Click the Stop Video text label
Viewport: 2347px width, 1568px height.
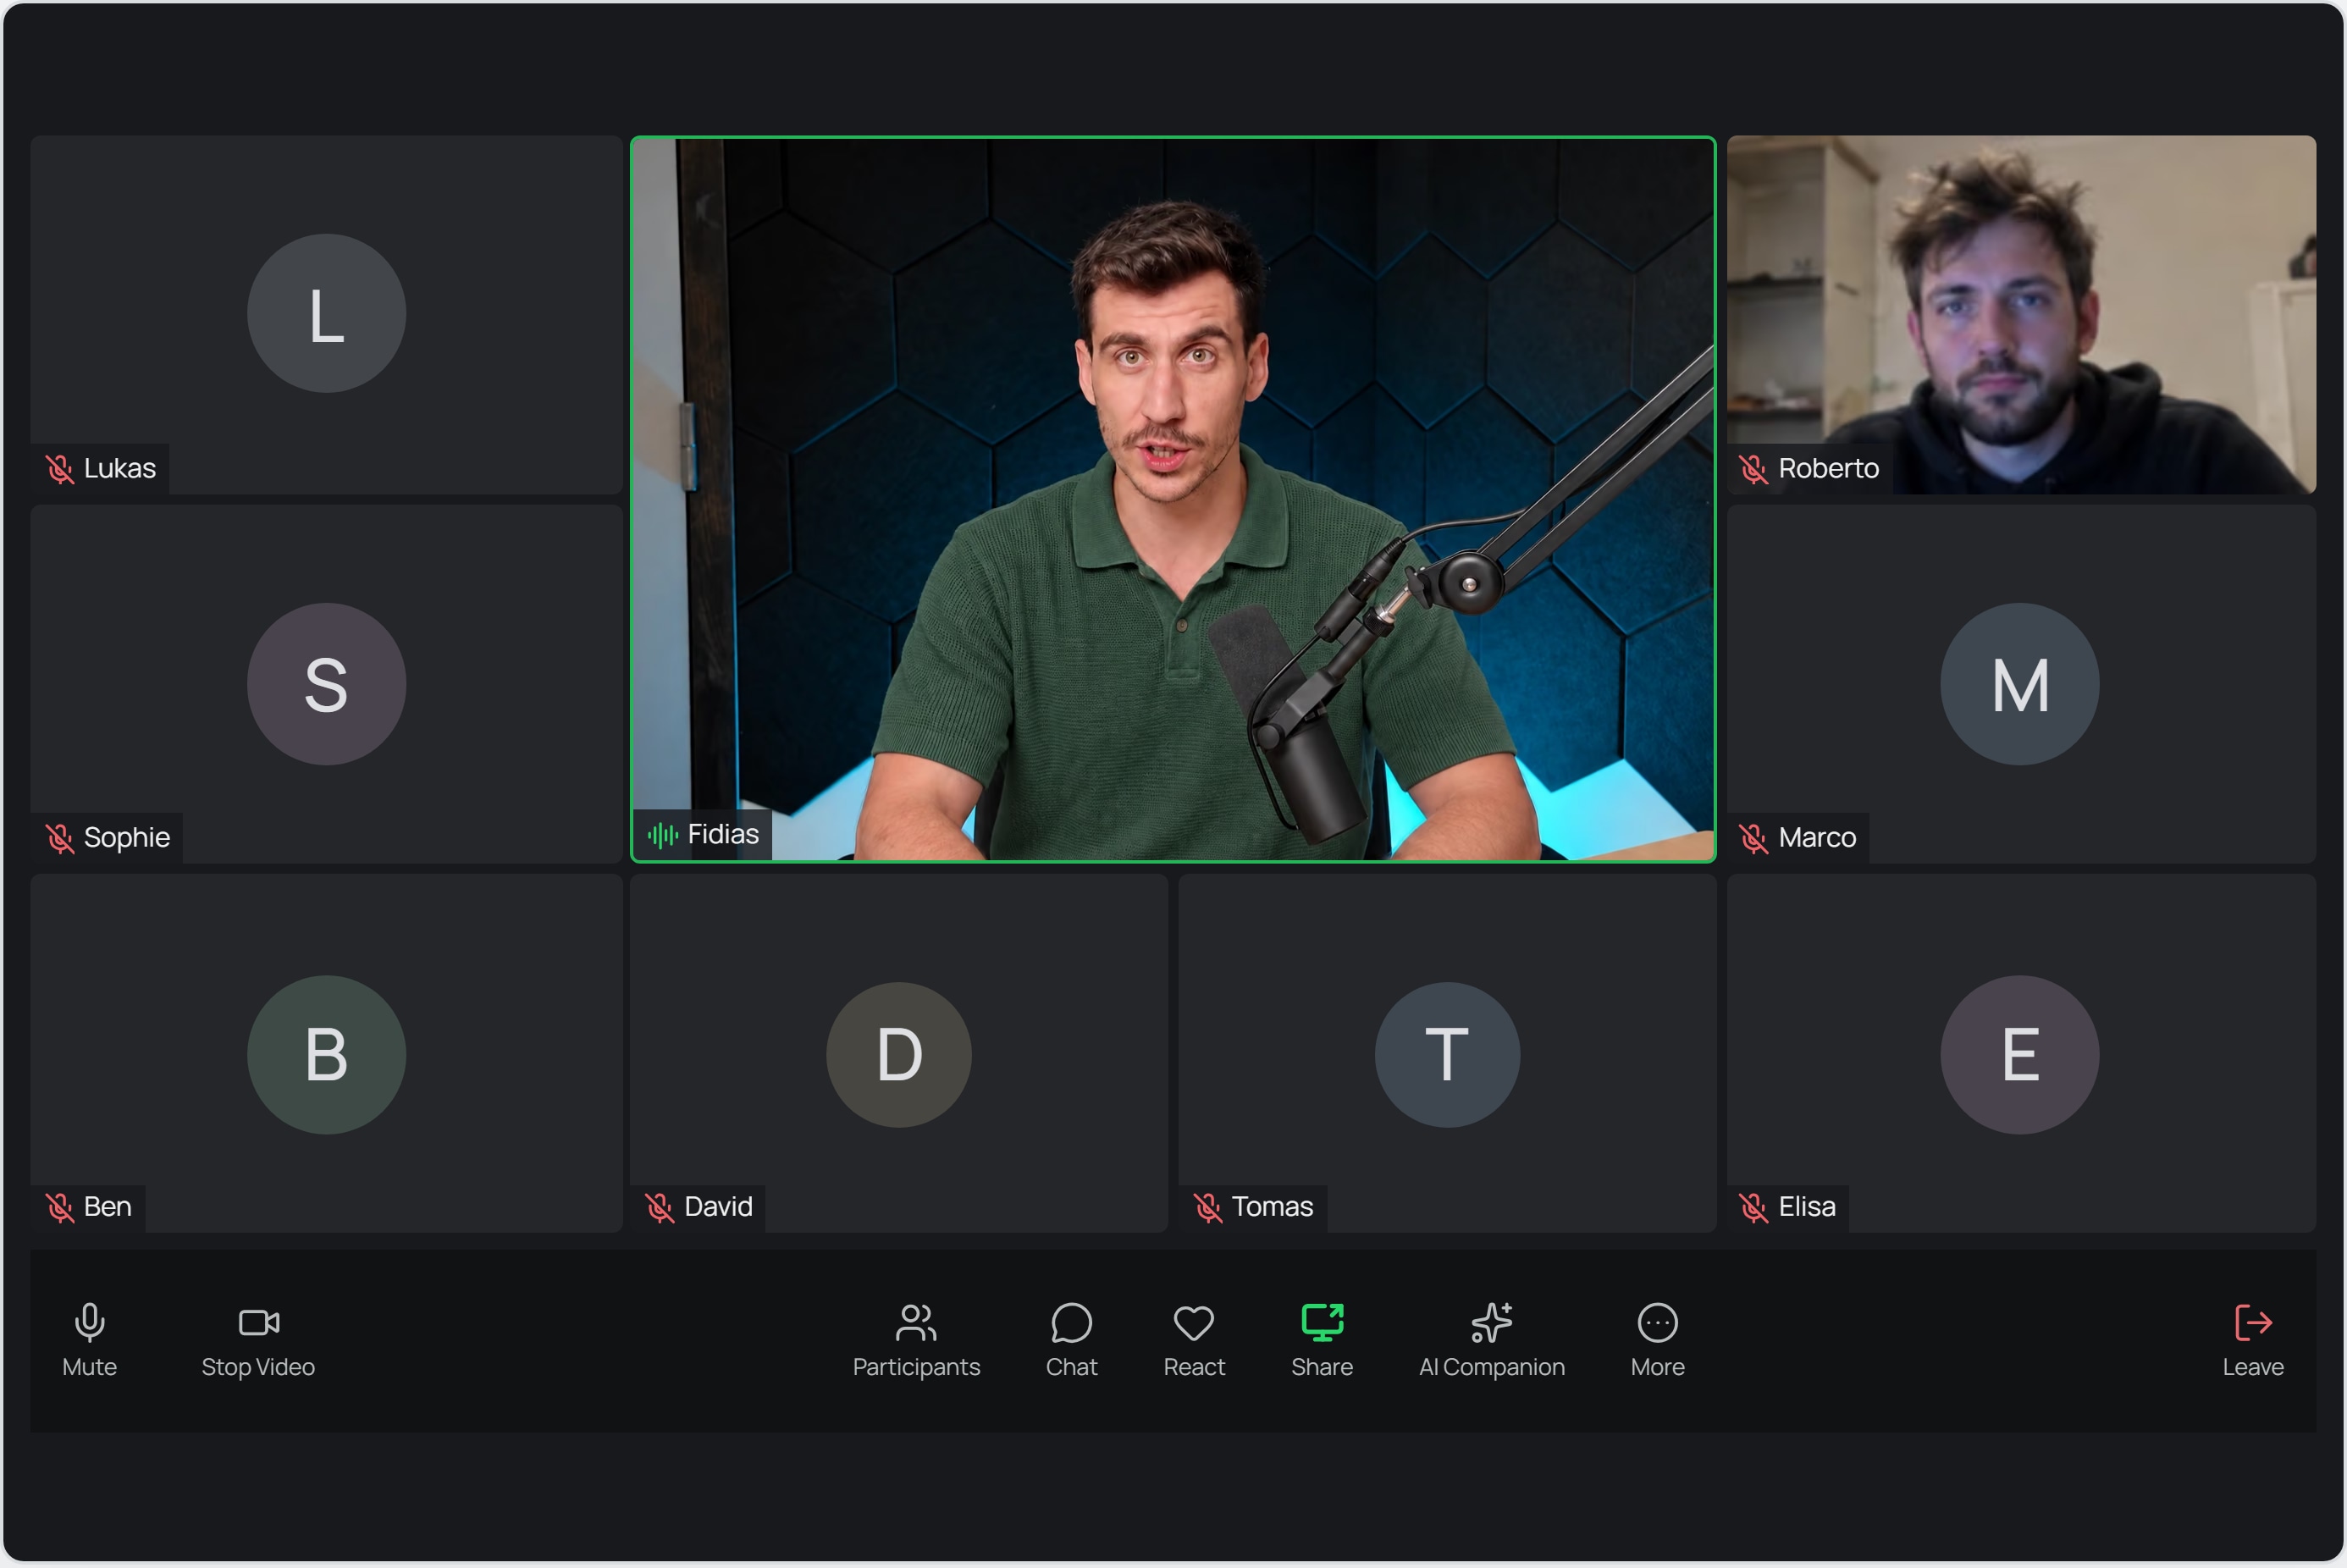(x=258, y=1366)
